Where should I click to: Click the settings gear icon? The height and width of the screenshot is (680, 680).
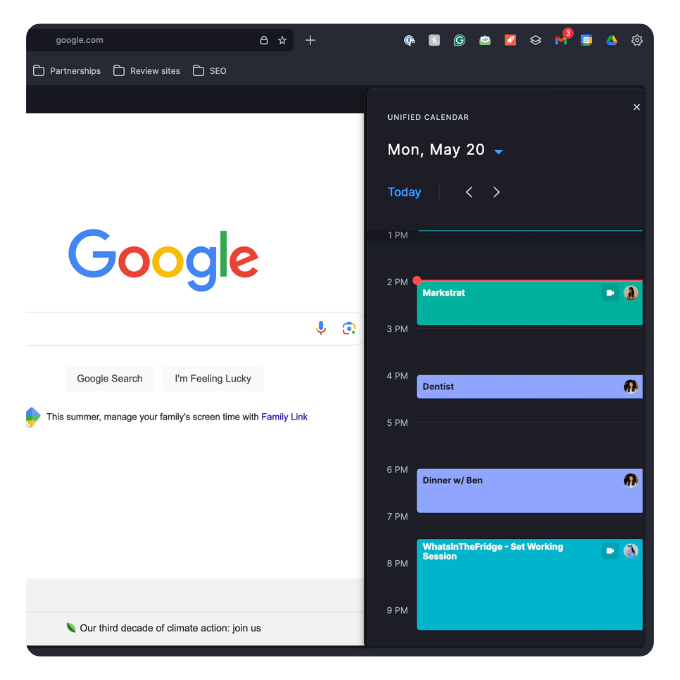pyautogui.click(x=637, y=40)
